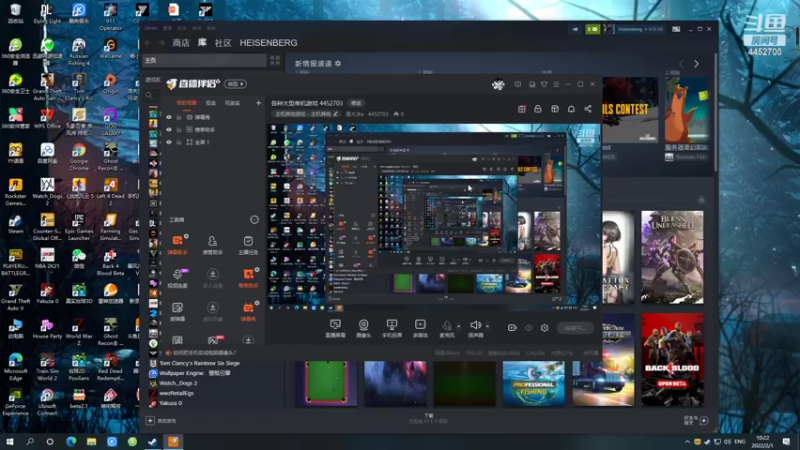800x450 pixels.
Task: Click the 修改 button beside the stream title
Action: pos(356,103)
